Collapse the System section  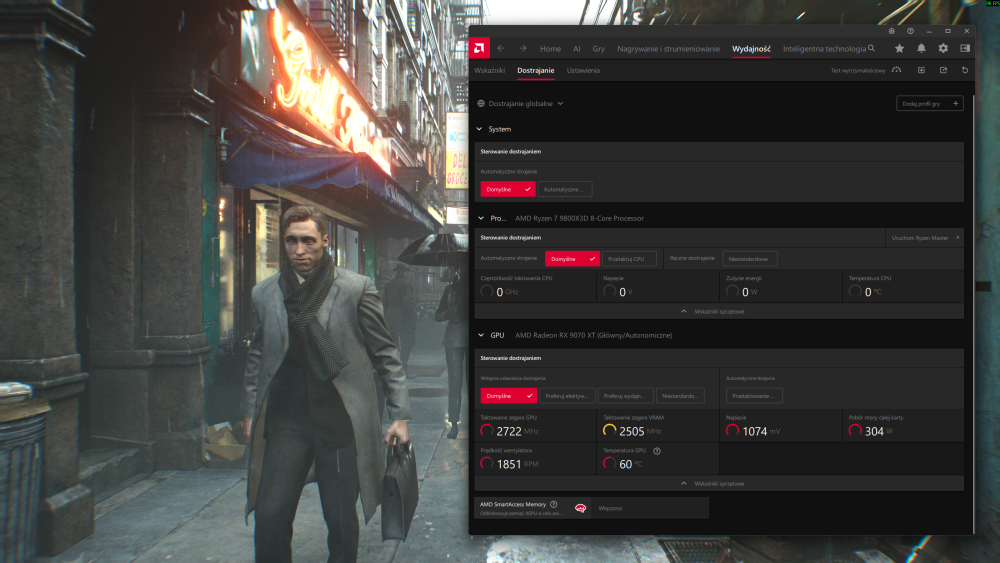click(x=480, y=129)
